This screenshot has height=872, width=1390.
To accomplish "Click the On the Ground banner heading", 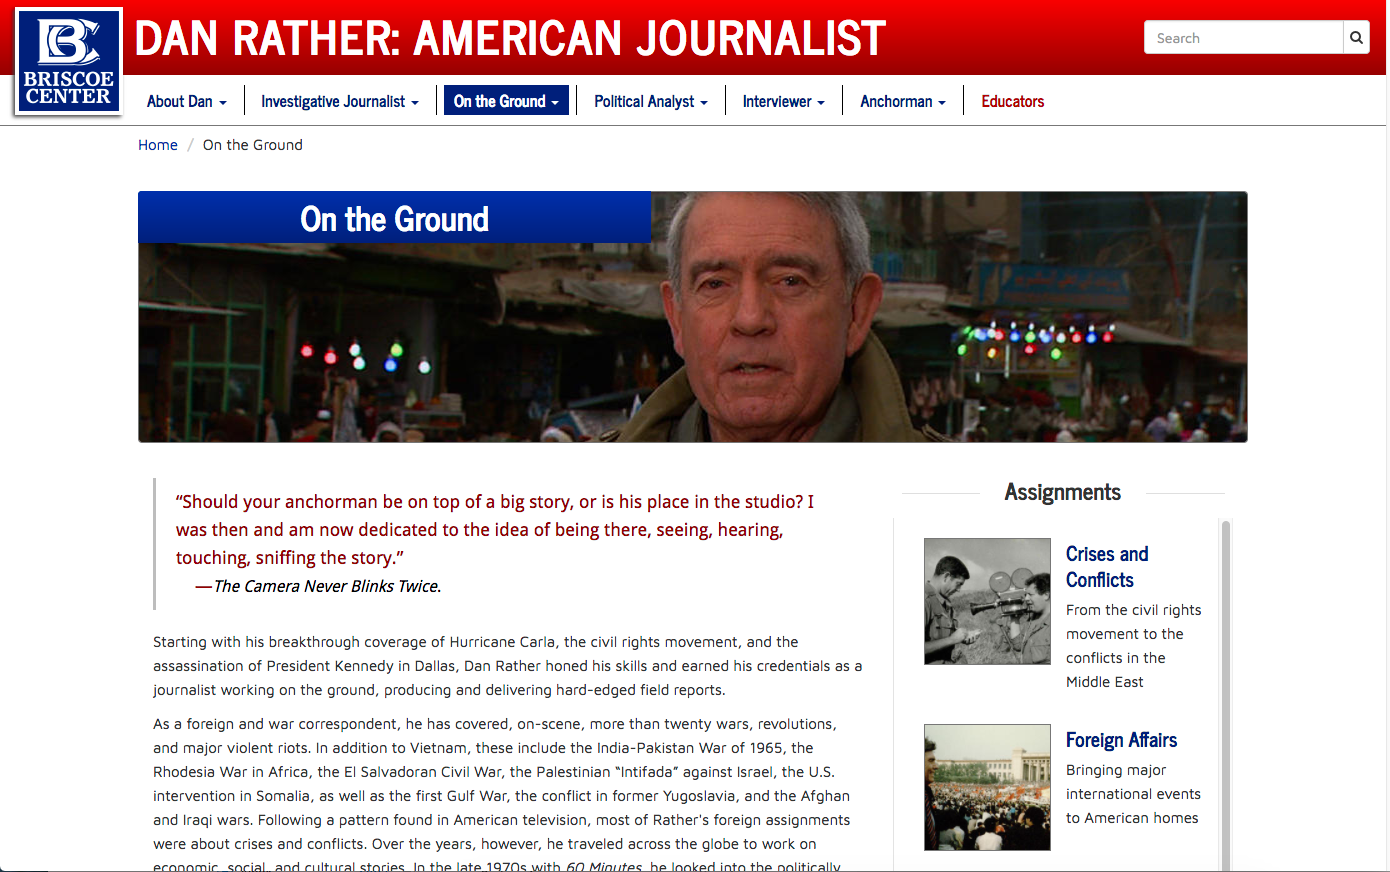I will [395, 218].
